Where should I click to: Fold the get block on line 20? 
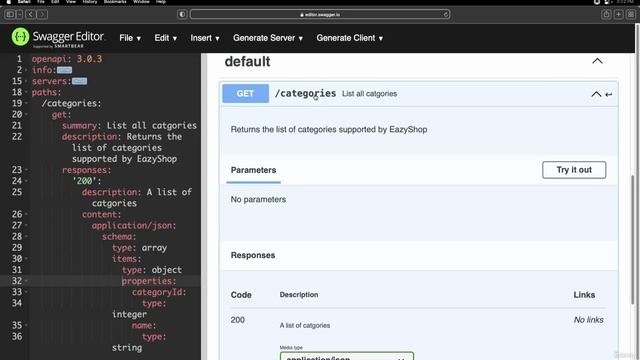pyautogui.click(x=26, y=115)
